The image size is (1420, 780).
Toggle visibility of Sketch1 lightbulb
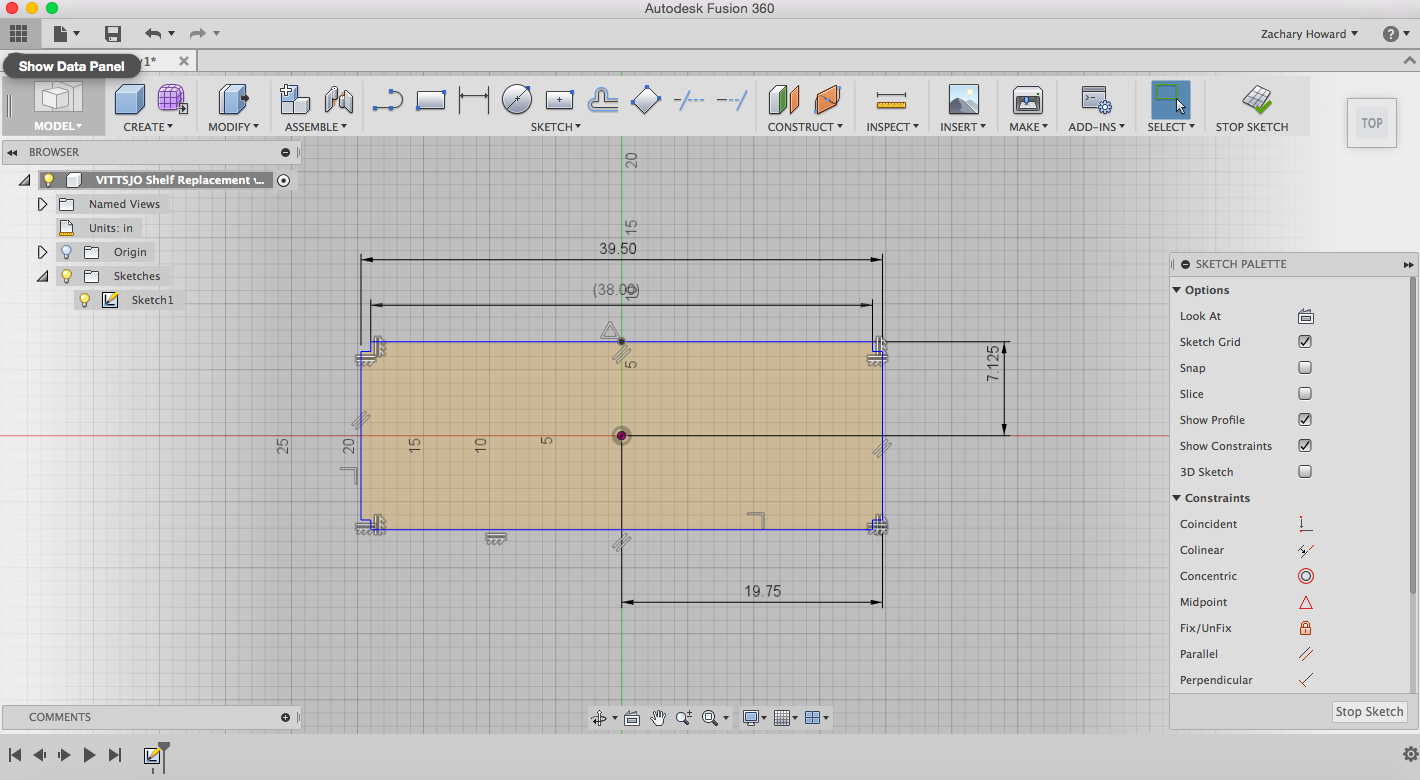tap(85, 299)
